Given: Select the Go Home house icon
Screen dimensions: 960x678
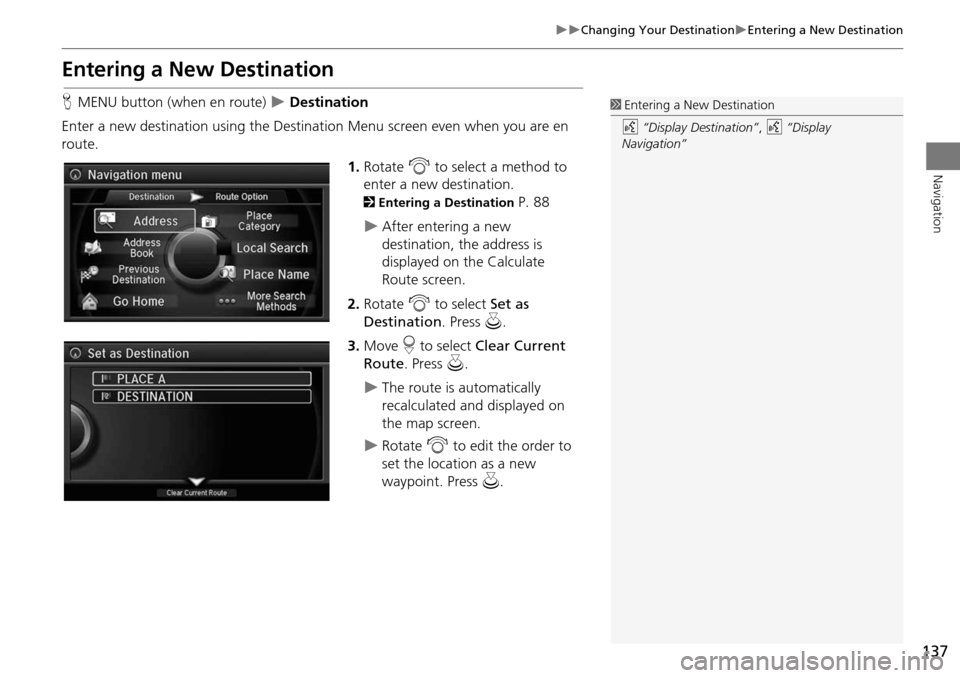Looking at the screenshot, I should pyautogui.click(x=90, y=301).
